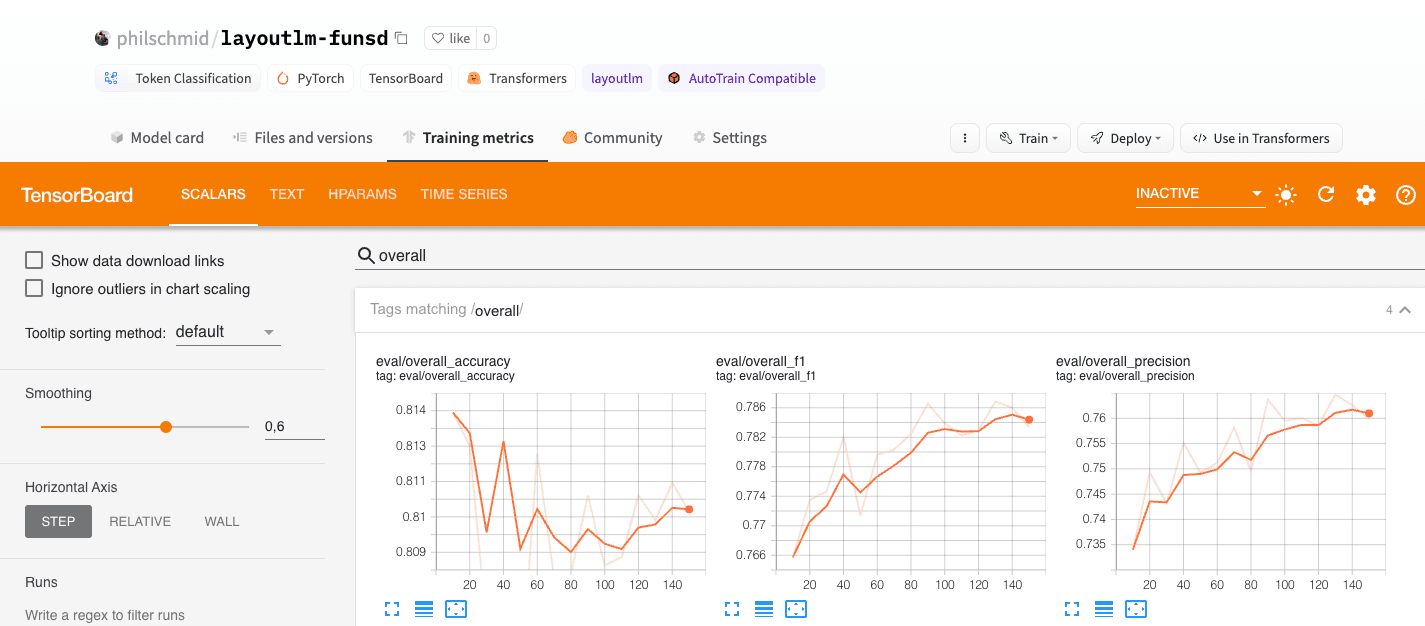Toggle y-axis log scale for eval/overall_accuracy
Image resolution: width=1425 pixels, height=626 pixels.
424,608
